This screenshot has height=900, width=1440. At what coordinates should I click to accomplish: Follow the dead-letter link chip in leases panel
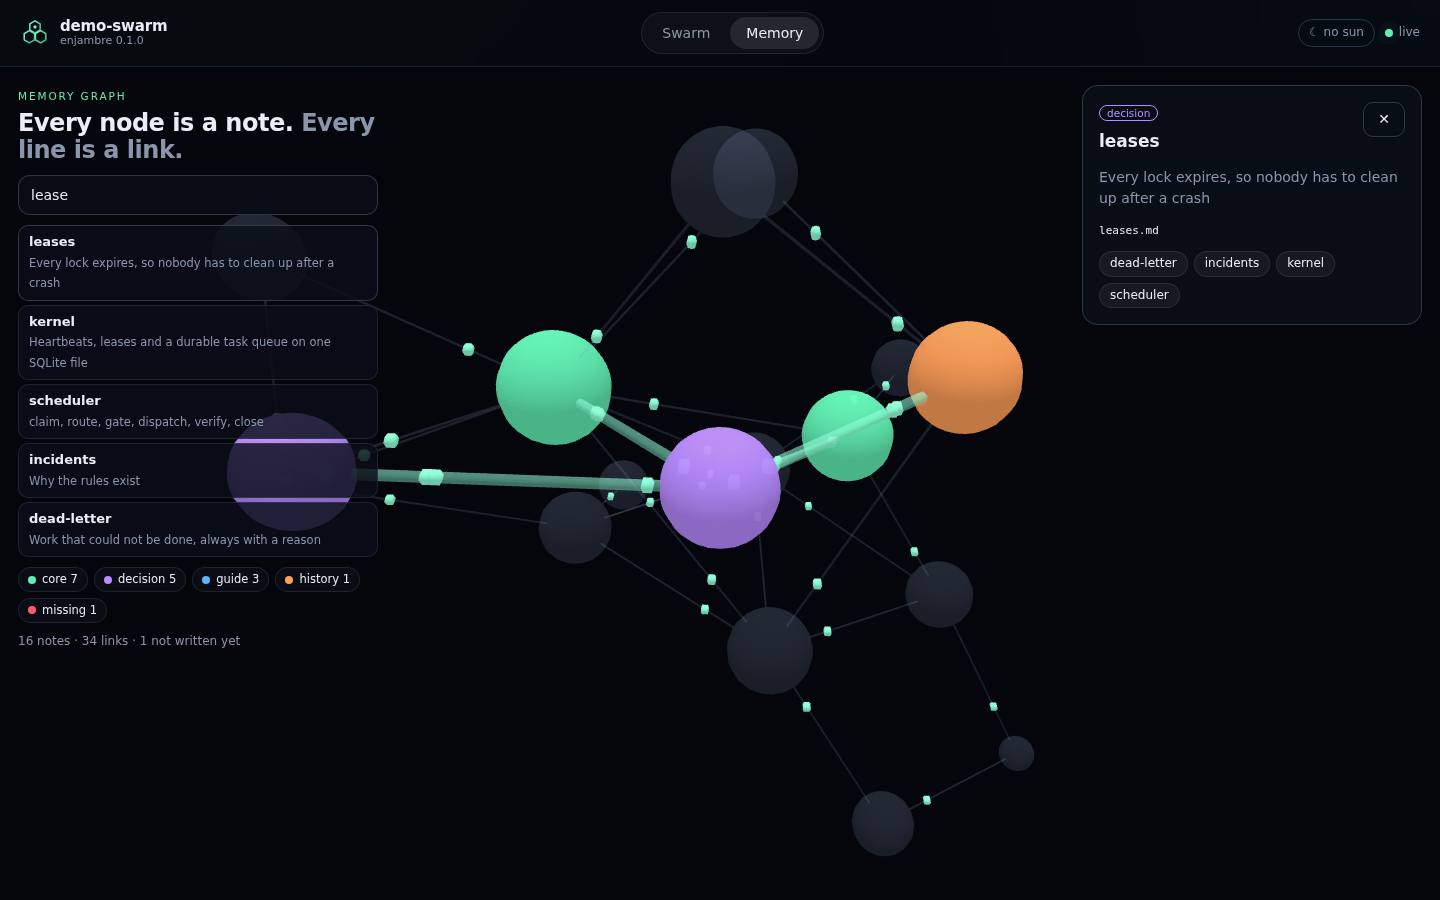[x=1143, y=263]
